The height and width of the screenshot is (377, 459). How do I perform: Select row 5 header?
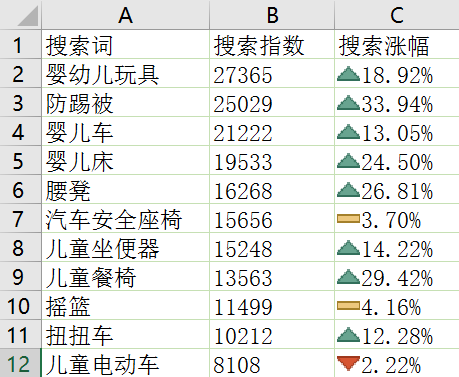pyautogui.click(x=20, y=160)
